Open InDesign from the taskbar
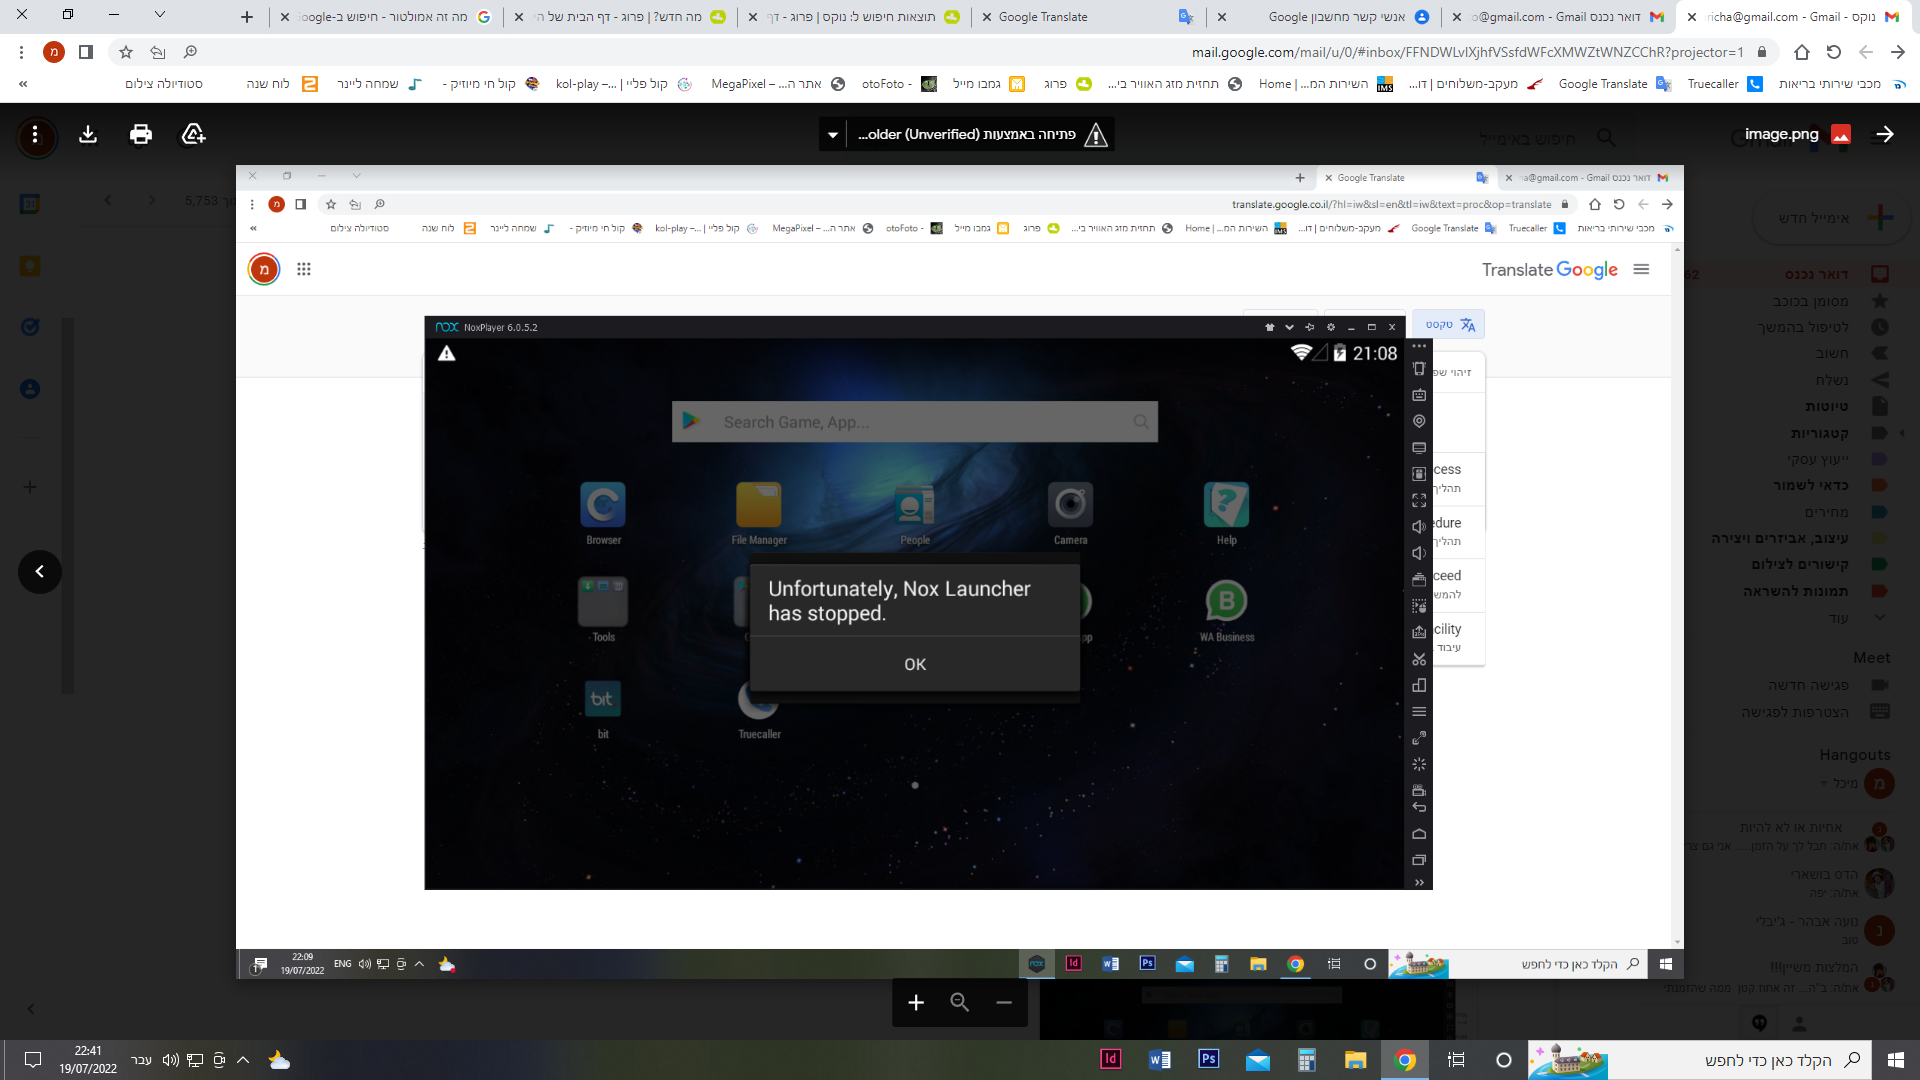1920x1080 pixels. 1111,1060
